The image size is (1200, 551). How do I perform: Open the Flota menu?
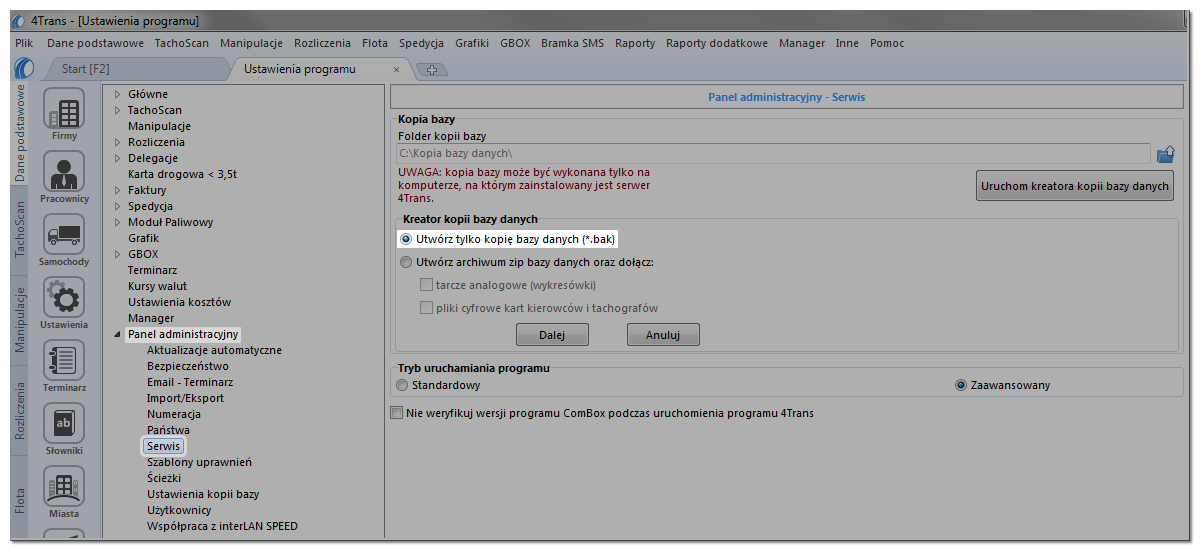pyautogui.click(x=375, y=43)
